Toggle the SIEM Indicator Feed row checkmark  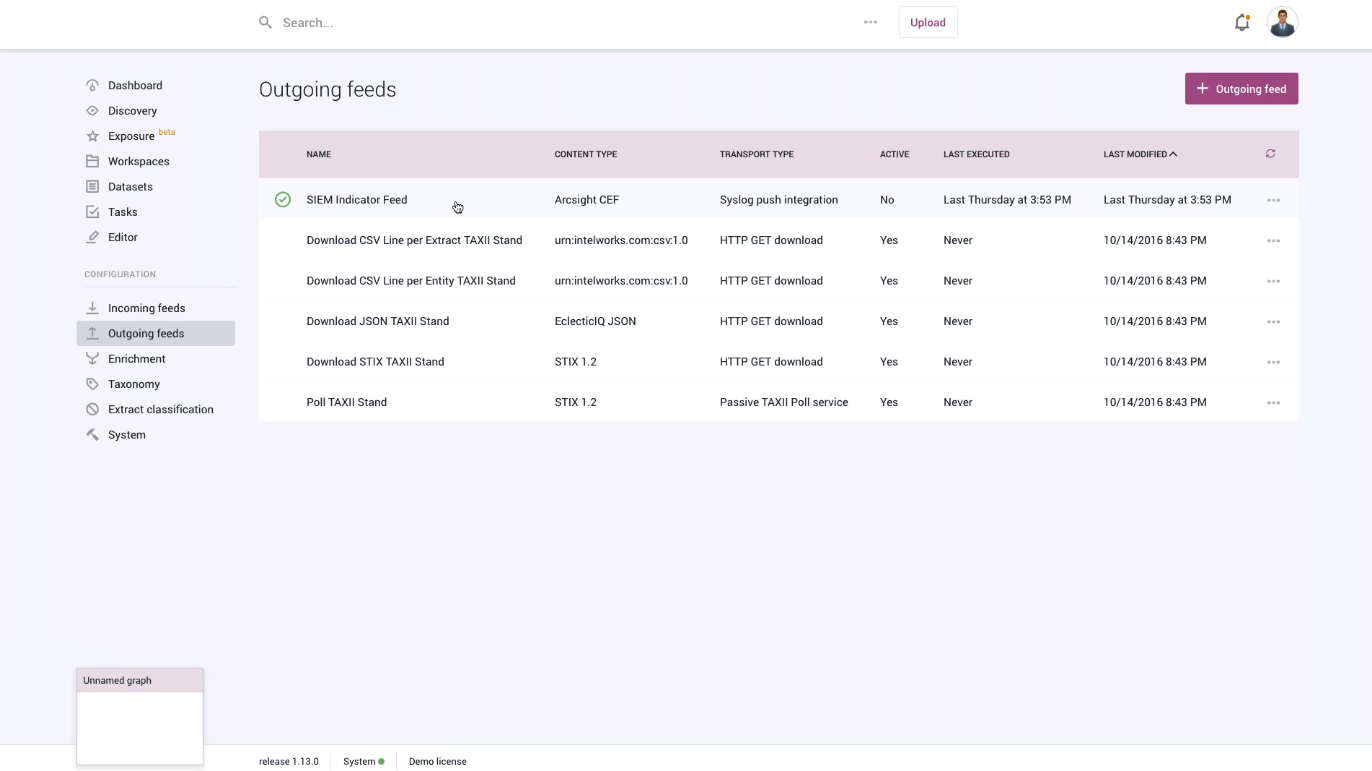click(x=283, y=200)
